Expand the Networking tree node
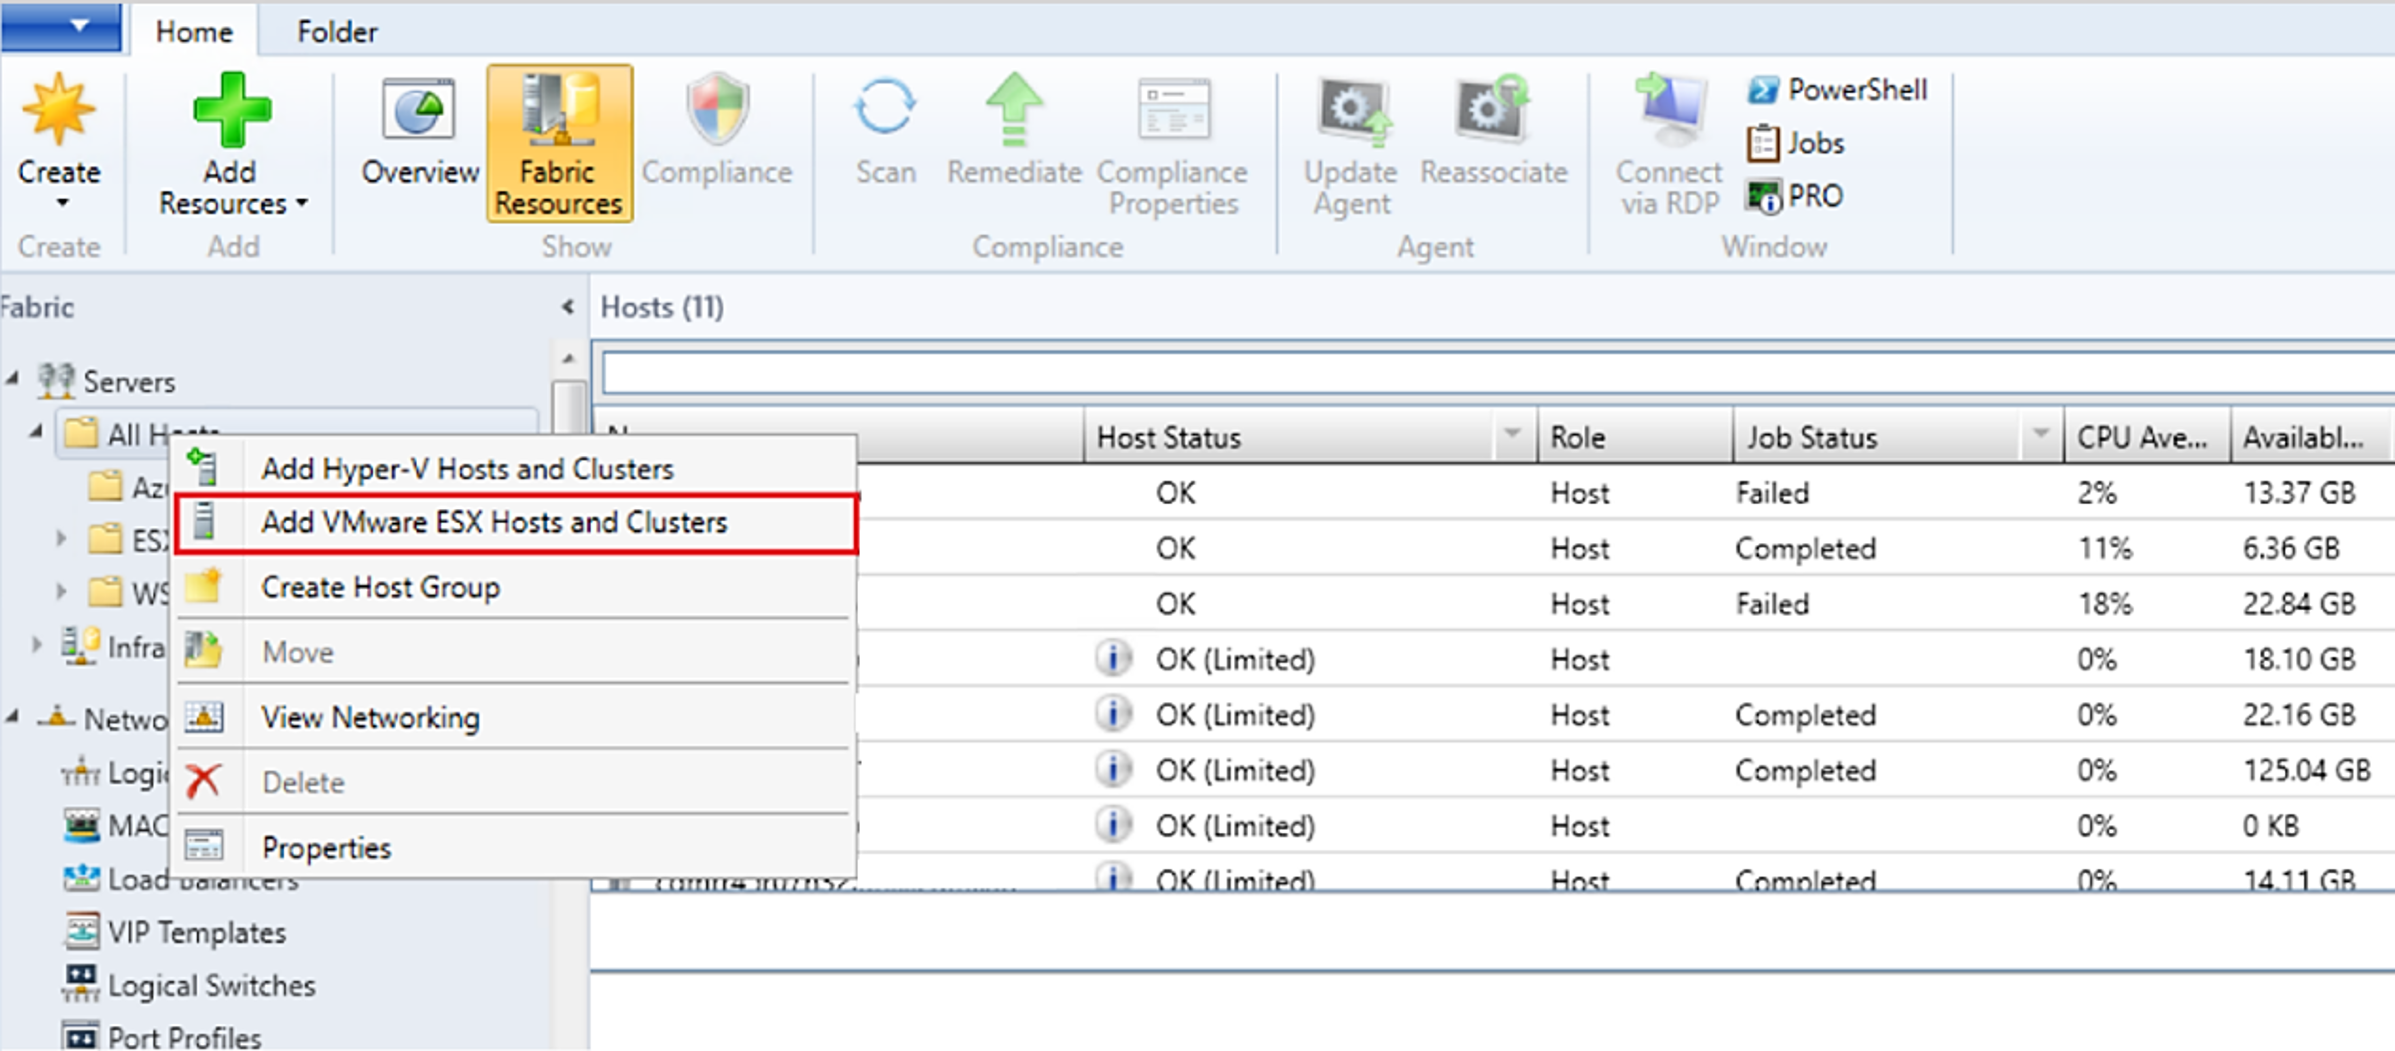 (x=14, y=717)
